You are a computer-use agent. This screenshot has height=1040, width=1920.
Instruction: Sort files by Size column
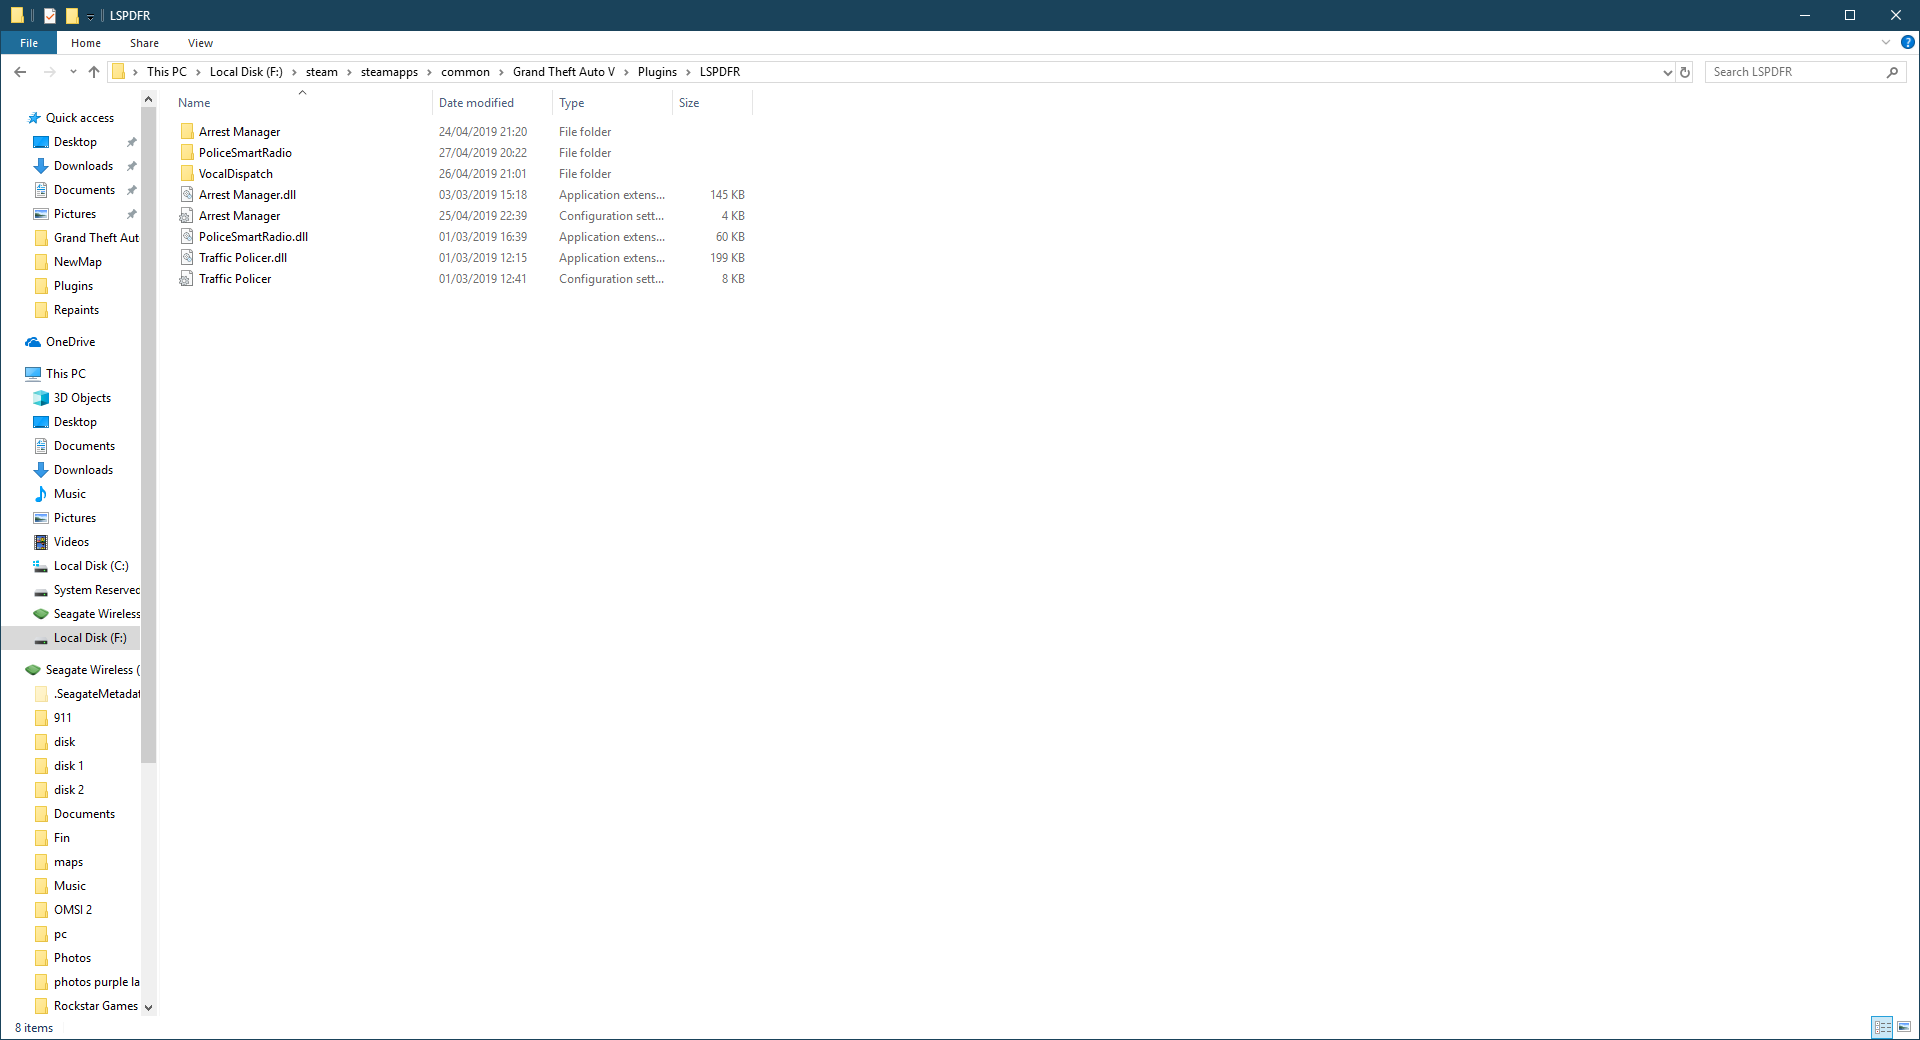click(712, 103)
